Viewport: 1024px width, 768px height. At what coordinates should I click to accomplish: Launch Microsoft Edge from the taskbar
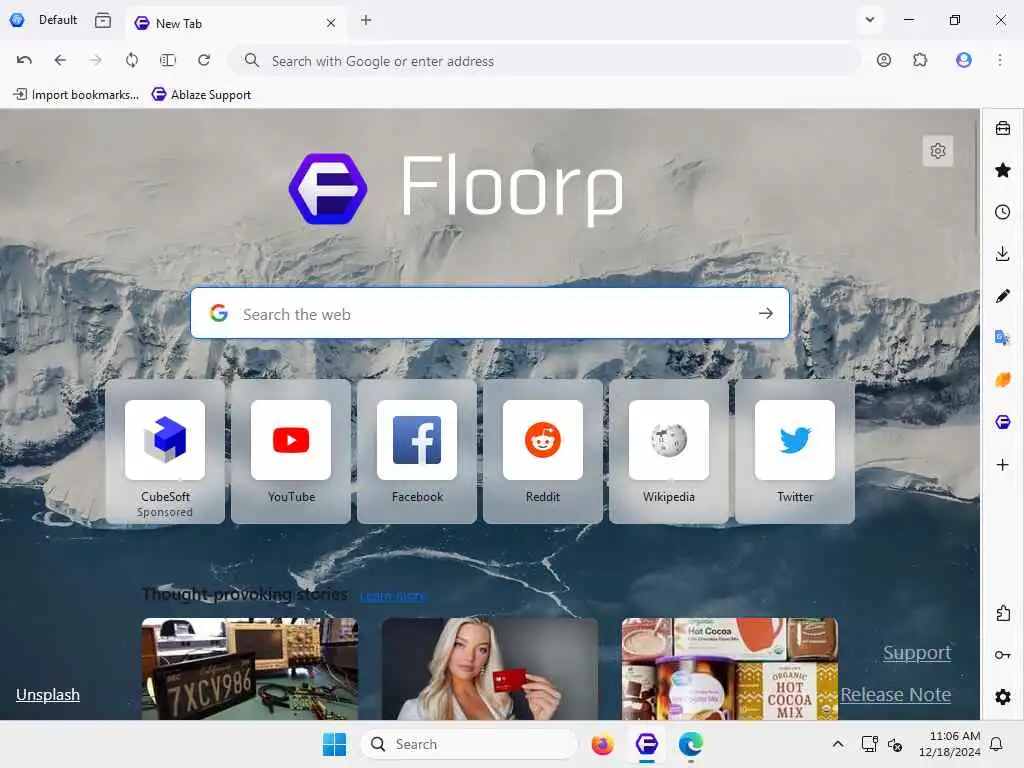click(690, 744)
